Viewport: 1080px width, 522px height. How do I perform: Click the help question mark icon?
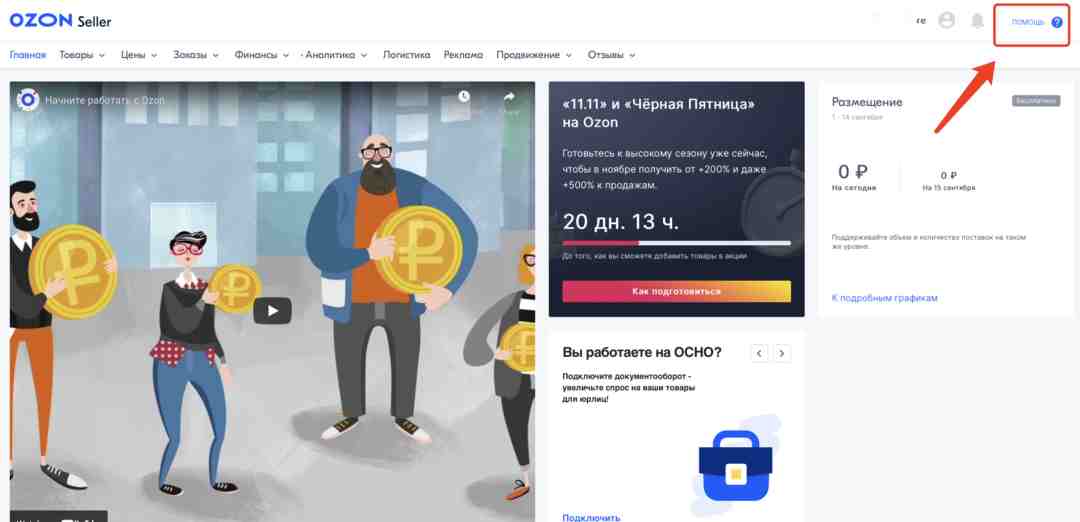tap(1057, 23)
